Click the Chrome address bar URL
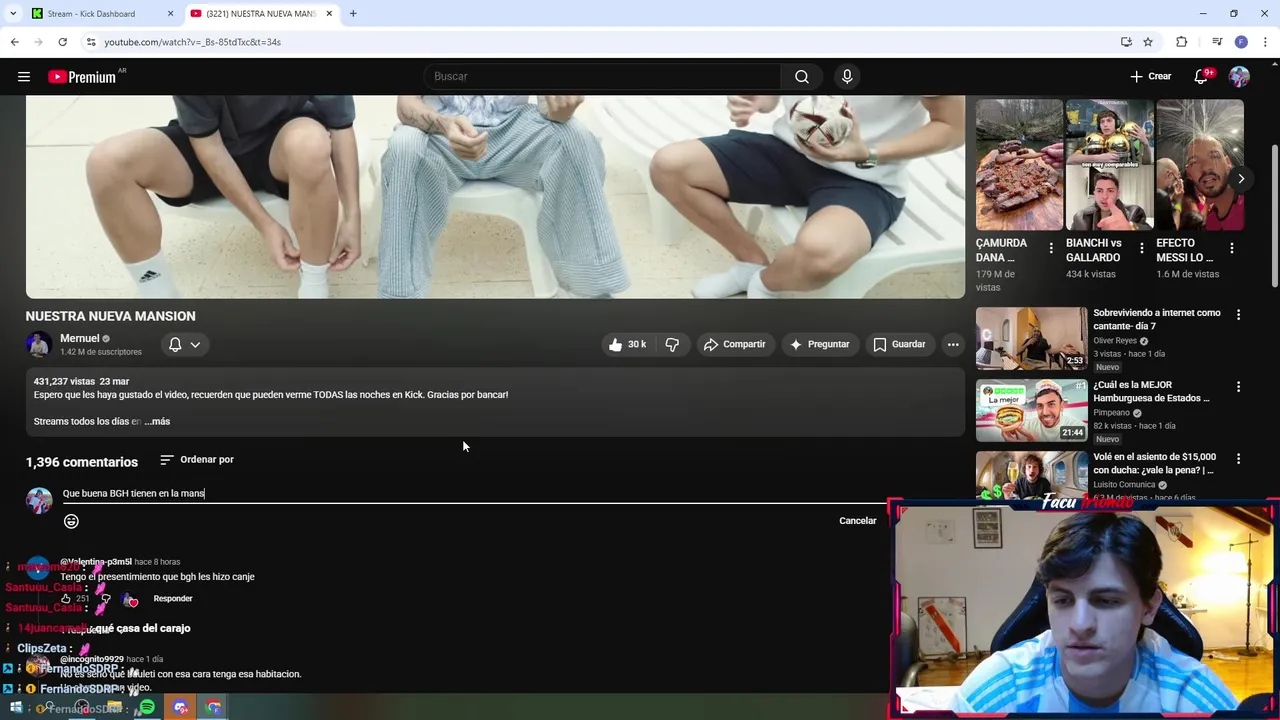The height and width of the screenshot is (720, 1280). click(x=192, y=42)
